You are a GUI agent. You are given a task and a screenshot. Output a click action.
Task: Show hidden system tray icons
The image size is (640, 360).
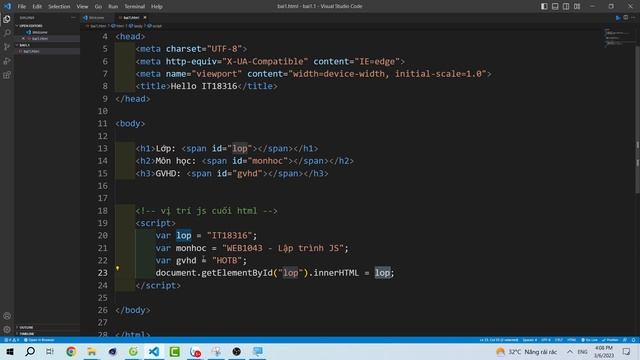(x=570, y=351)
